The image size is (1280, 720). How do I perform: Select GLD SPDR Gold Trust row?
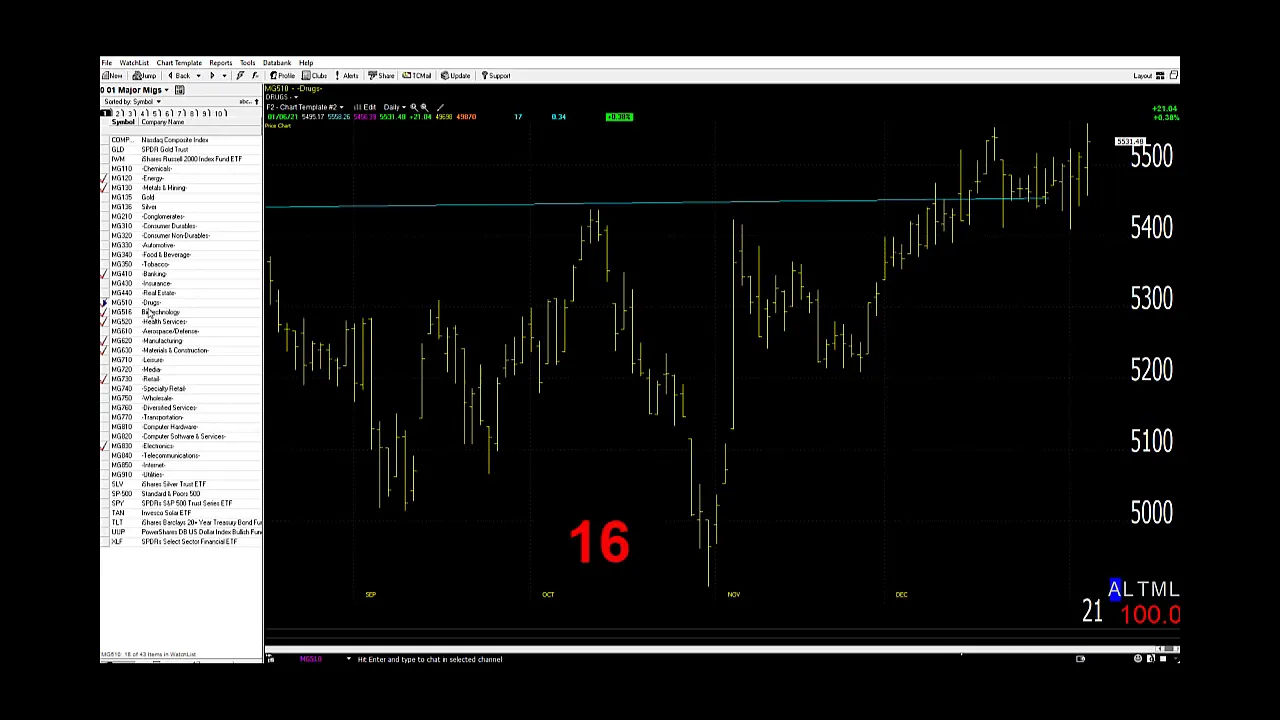(182, 150)
